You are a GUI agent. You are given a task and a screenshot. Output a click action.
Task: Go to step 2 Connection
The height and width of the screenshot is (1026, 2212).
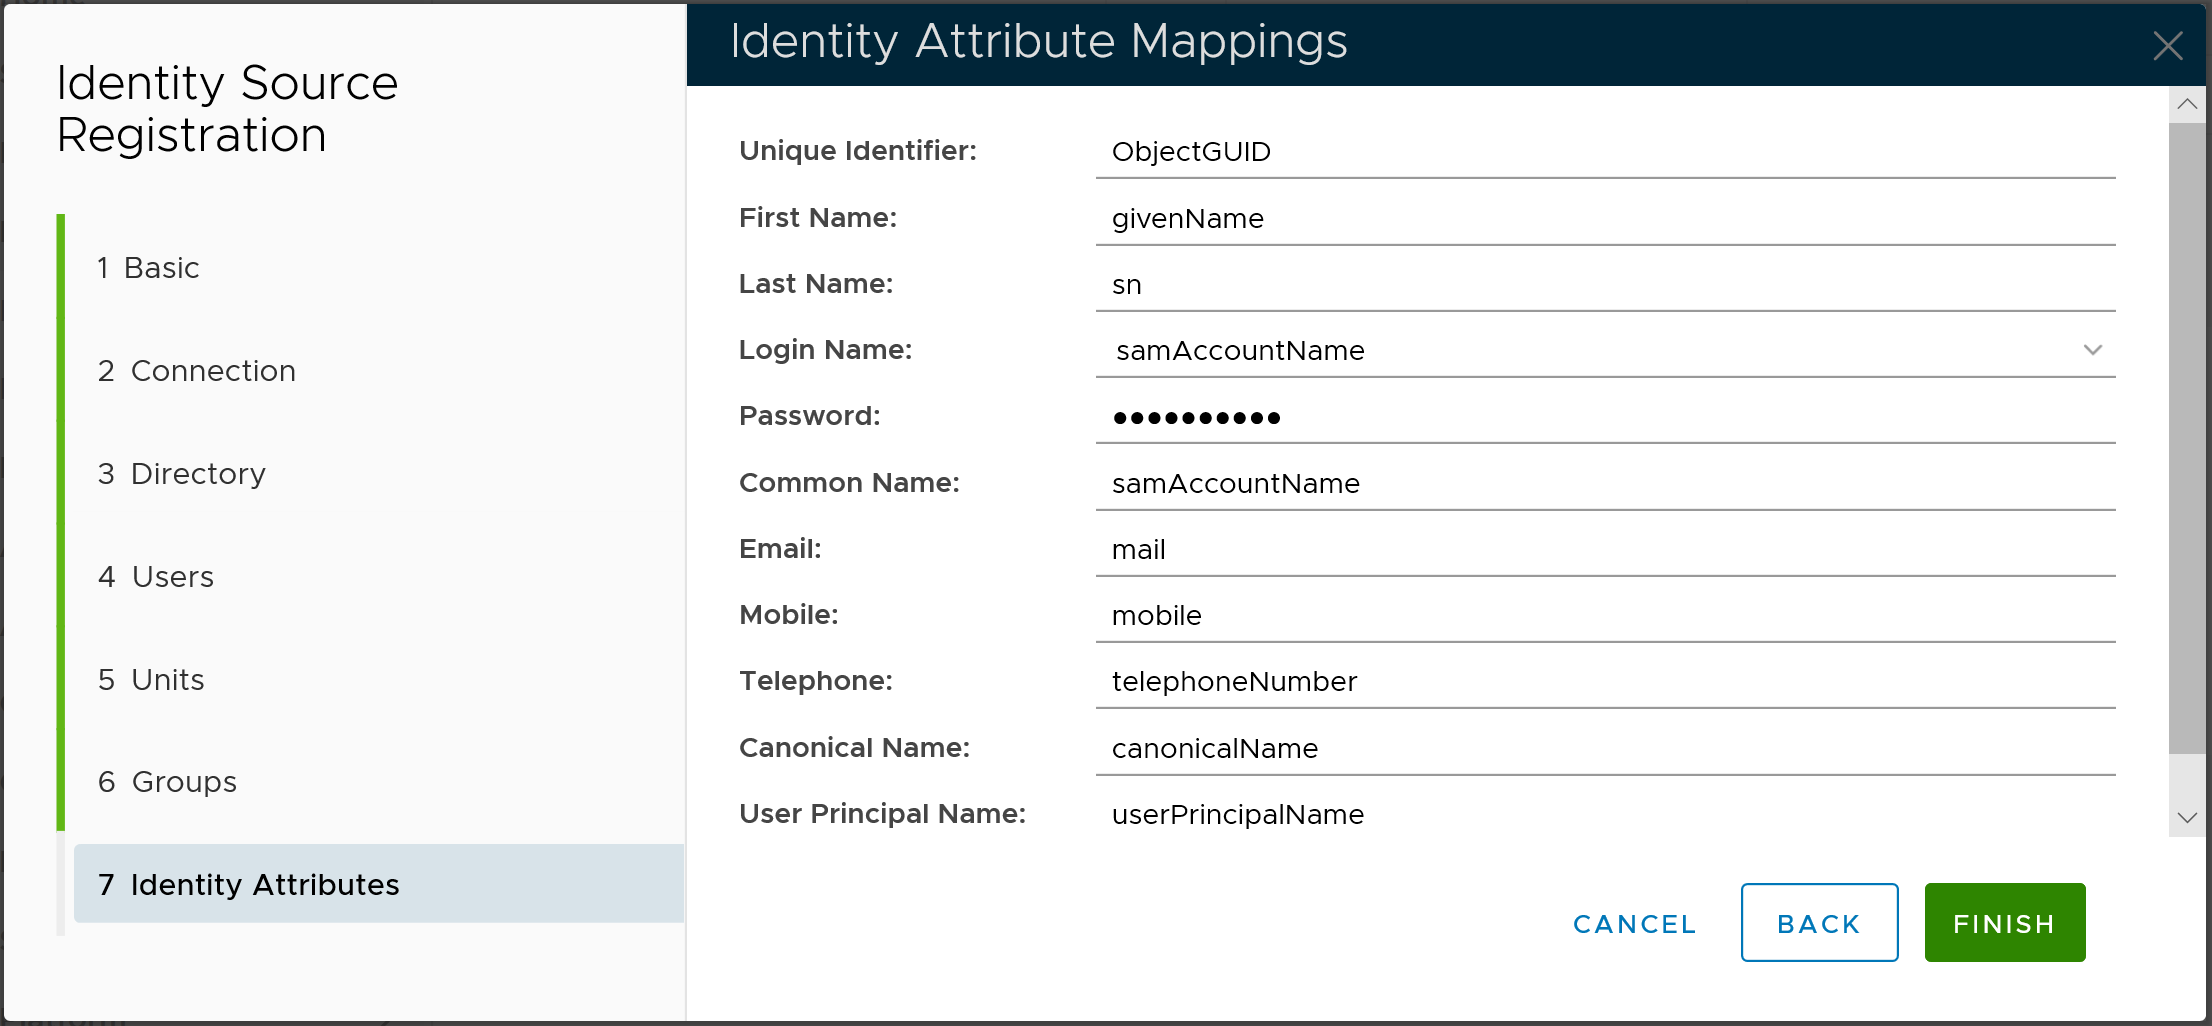click(x=197, y=371)
